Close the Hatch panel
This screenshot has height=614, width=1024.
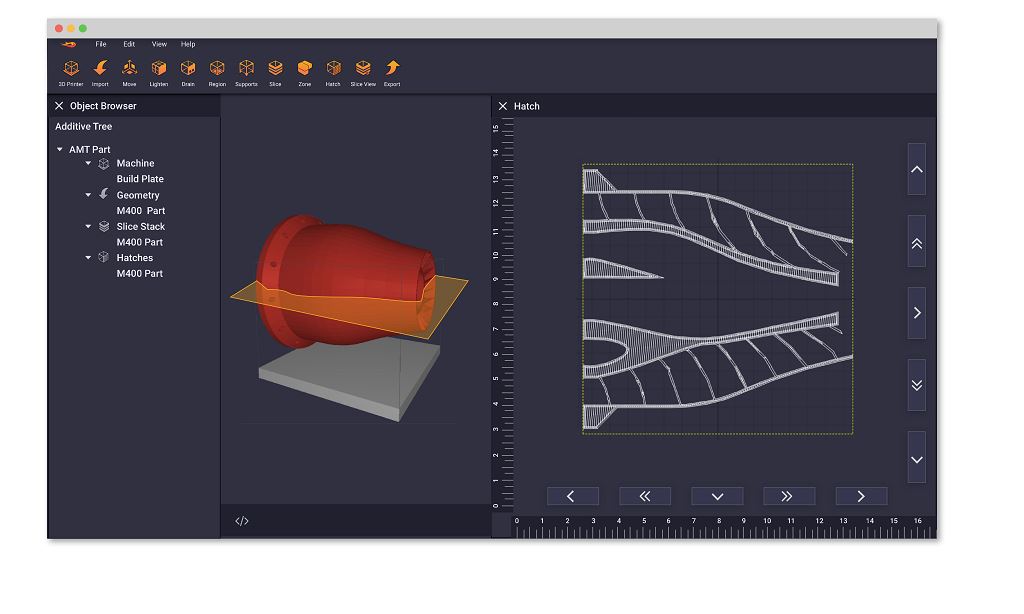[x=503, y=106]
